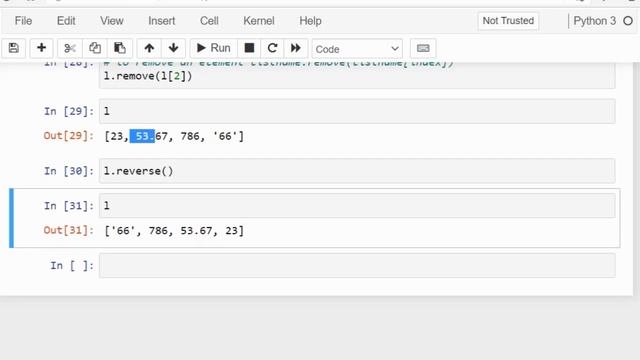
Task: Click the In [31] cell input
Action: (357, 205)
